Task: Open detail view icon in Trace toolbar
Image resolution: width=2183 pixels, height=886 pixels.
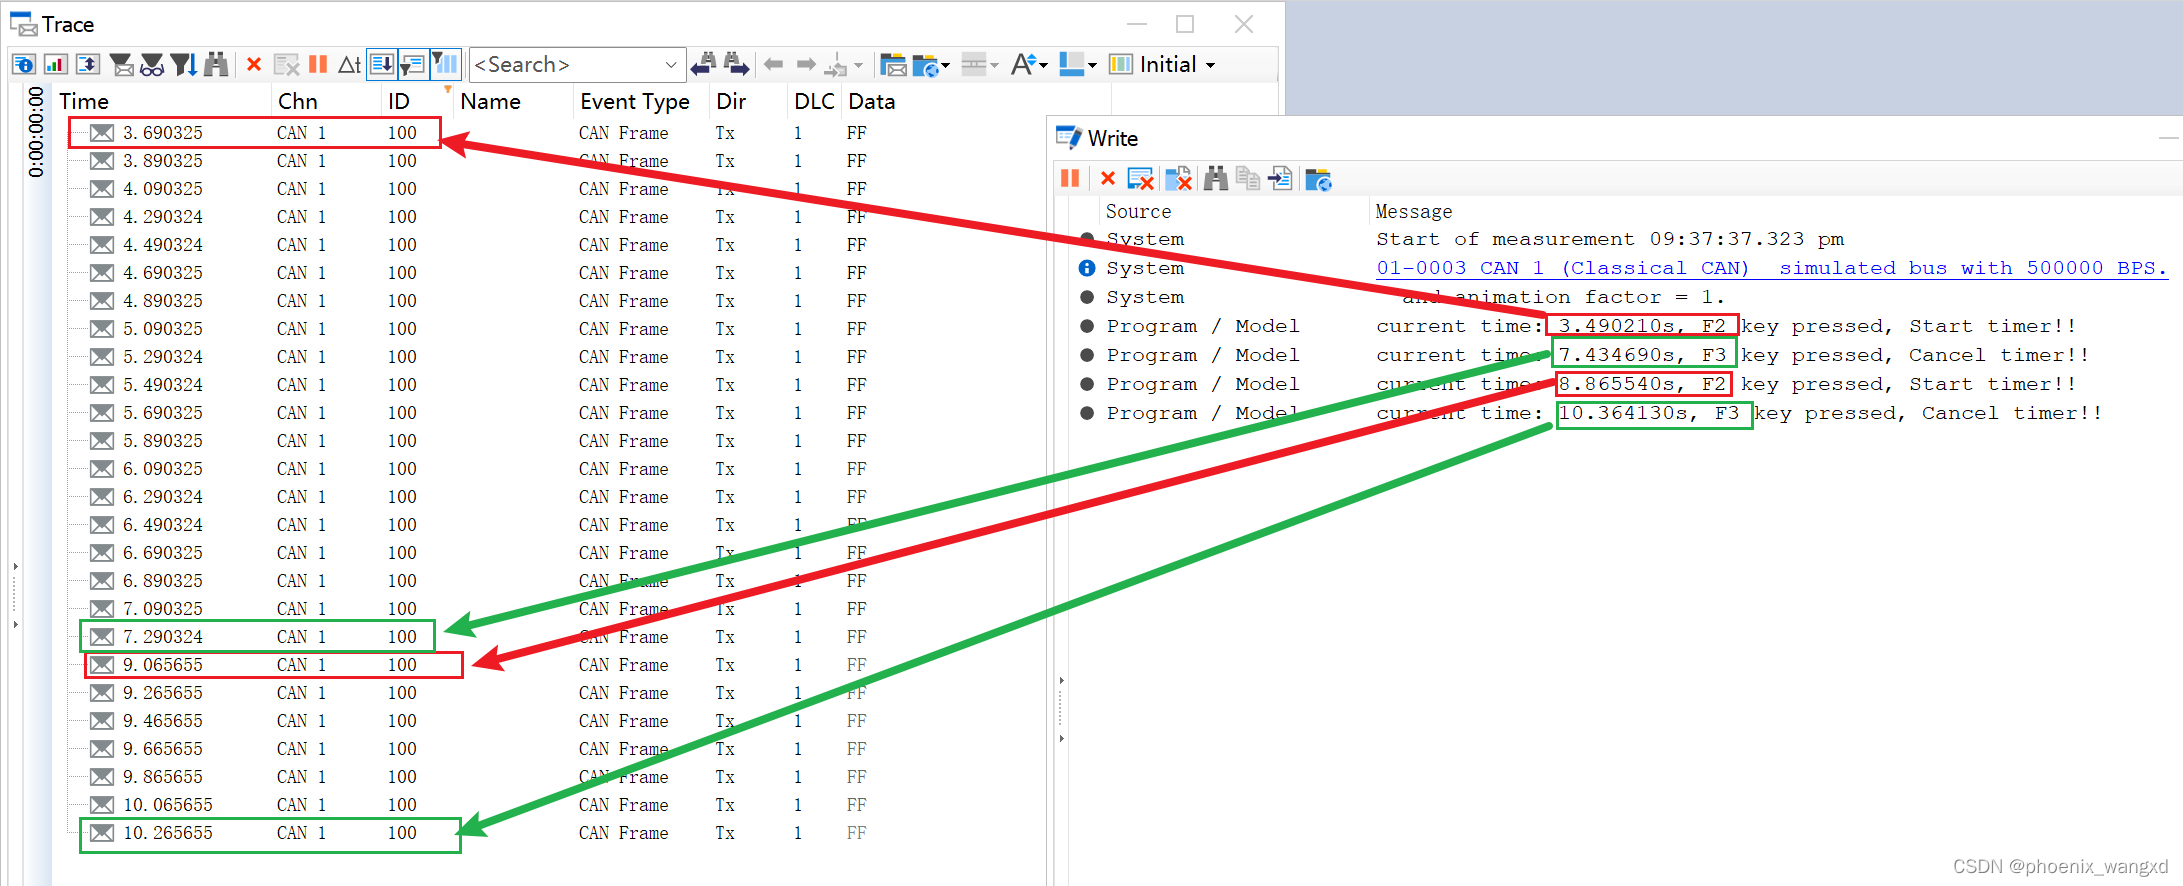Action: pos(24,65)
